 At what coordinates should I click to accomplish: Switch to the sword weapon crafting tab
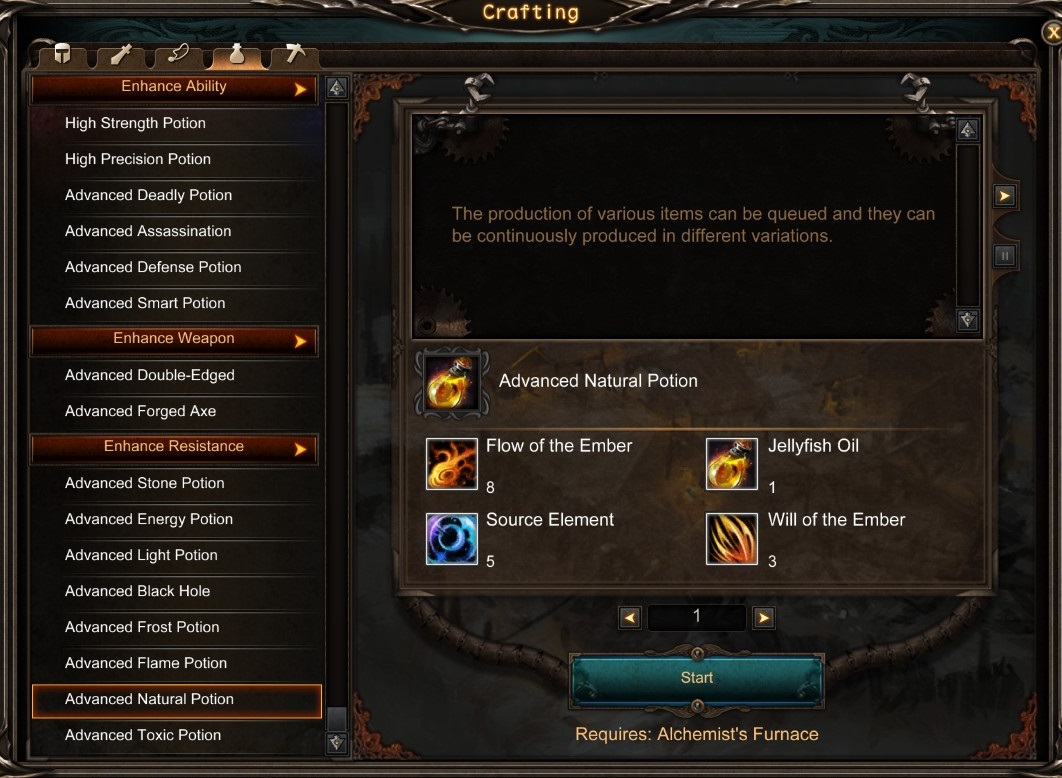[121, 54]
